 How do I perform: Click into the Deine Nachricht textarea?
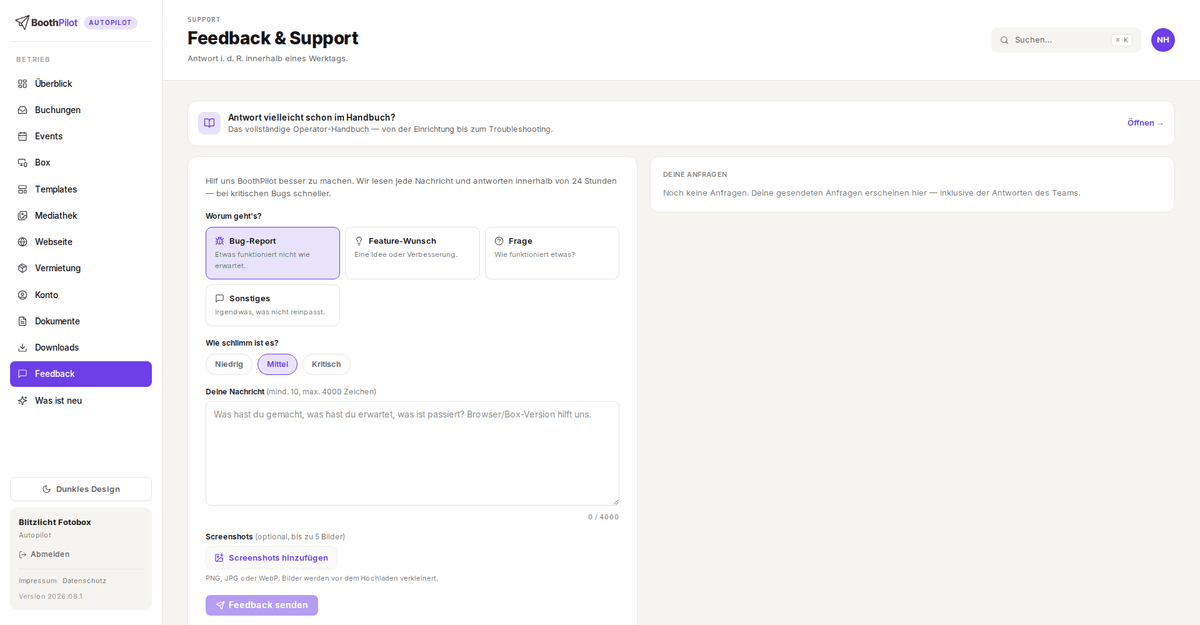pyautogui.click(x=412, y=453)
